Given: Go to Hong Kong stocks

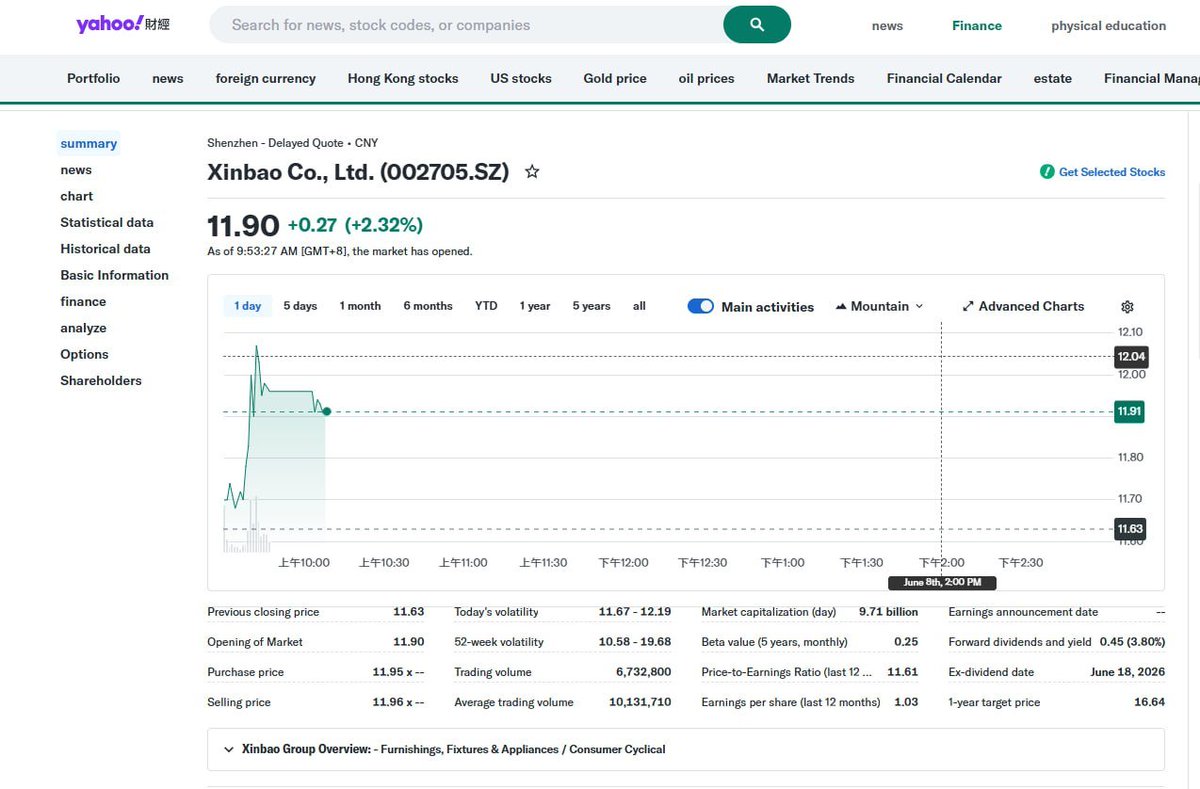Looking at the screenshot, I should coord(403,78).
